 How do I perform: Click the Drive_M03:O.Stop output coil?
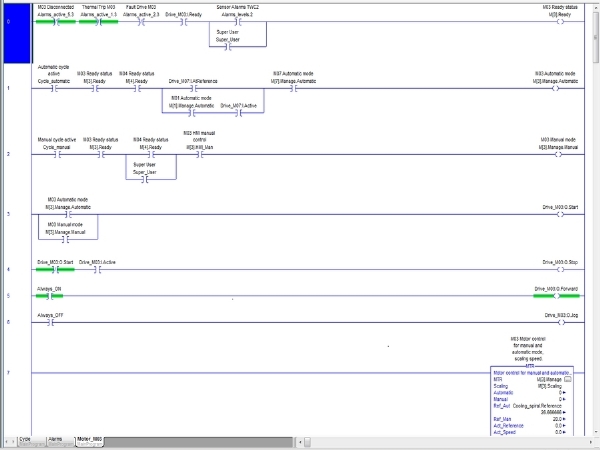point(561,270)
